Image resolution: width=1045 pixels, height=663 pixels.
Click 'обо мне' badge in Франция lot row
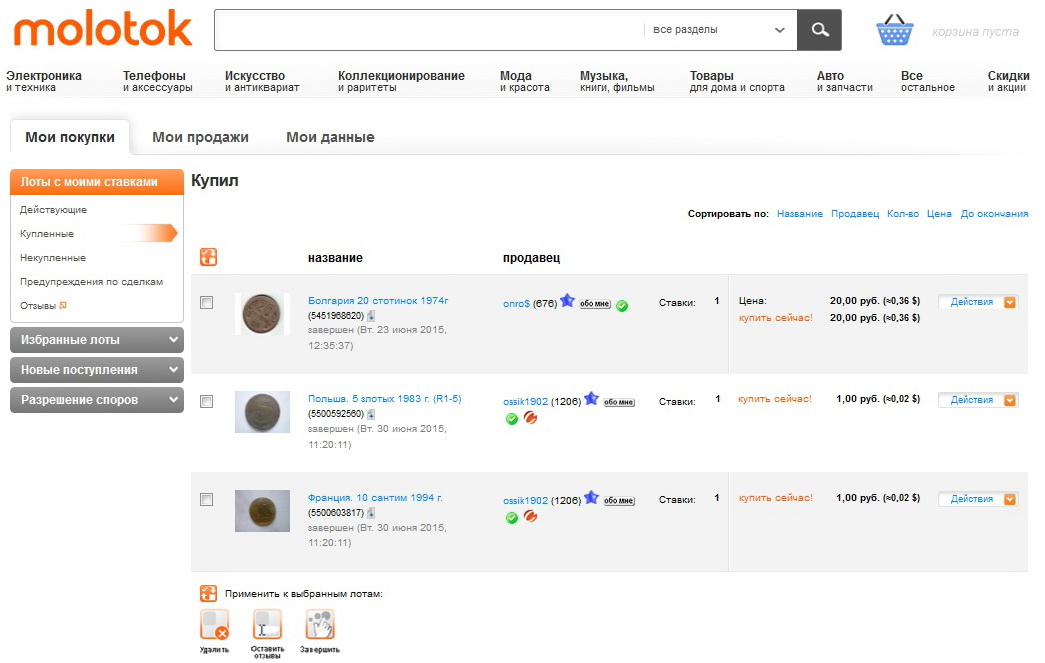click(619, 501)
